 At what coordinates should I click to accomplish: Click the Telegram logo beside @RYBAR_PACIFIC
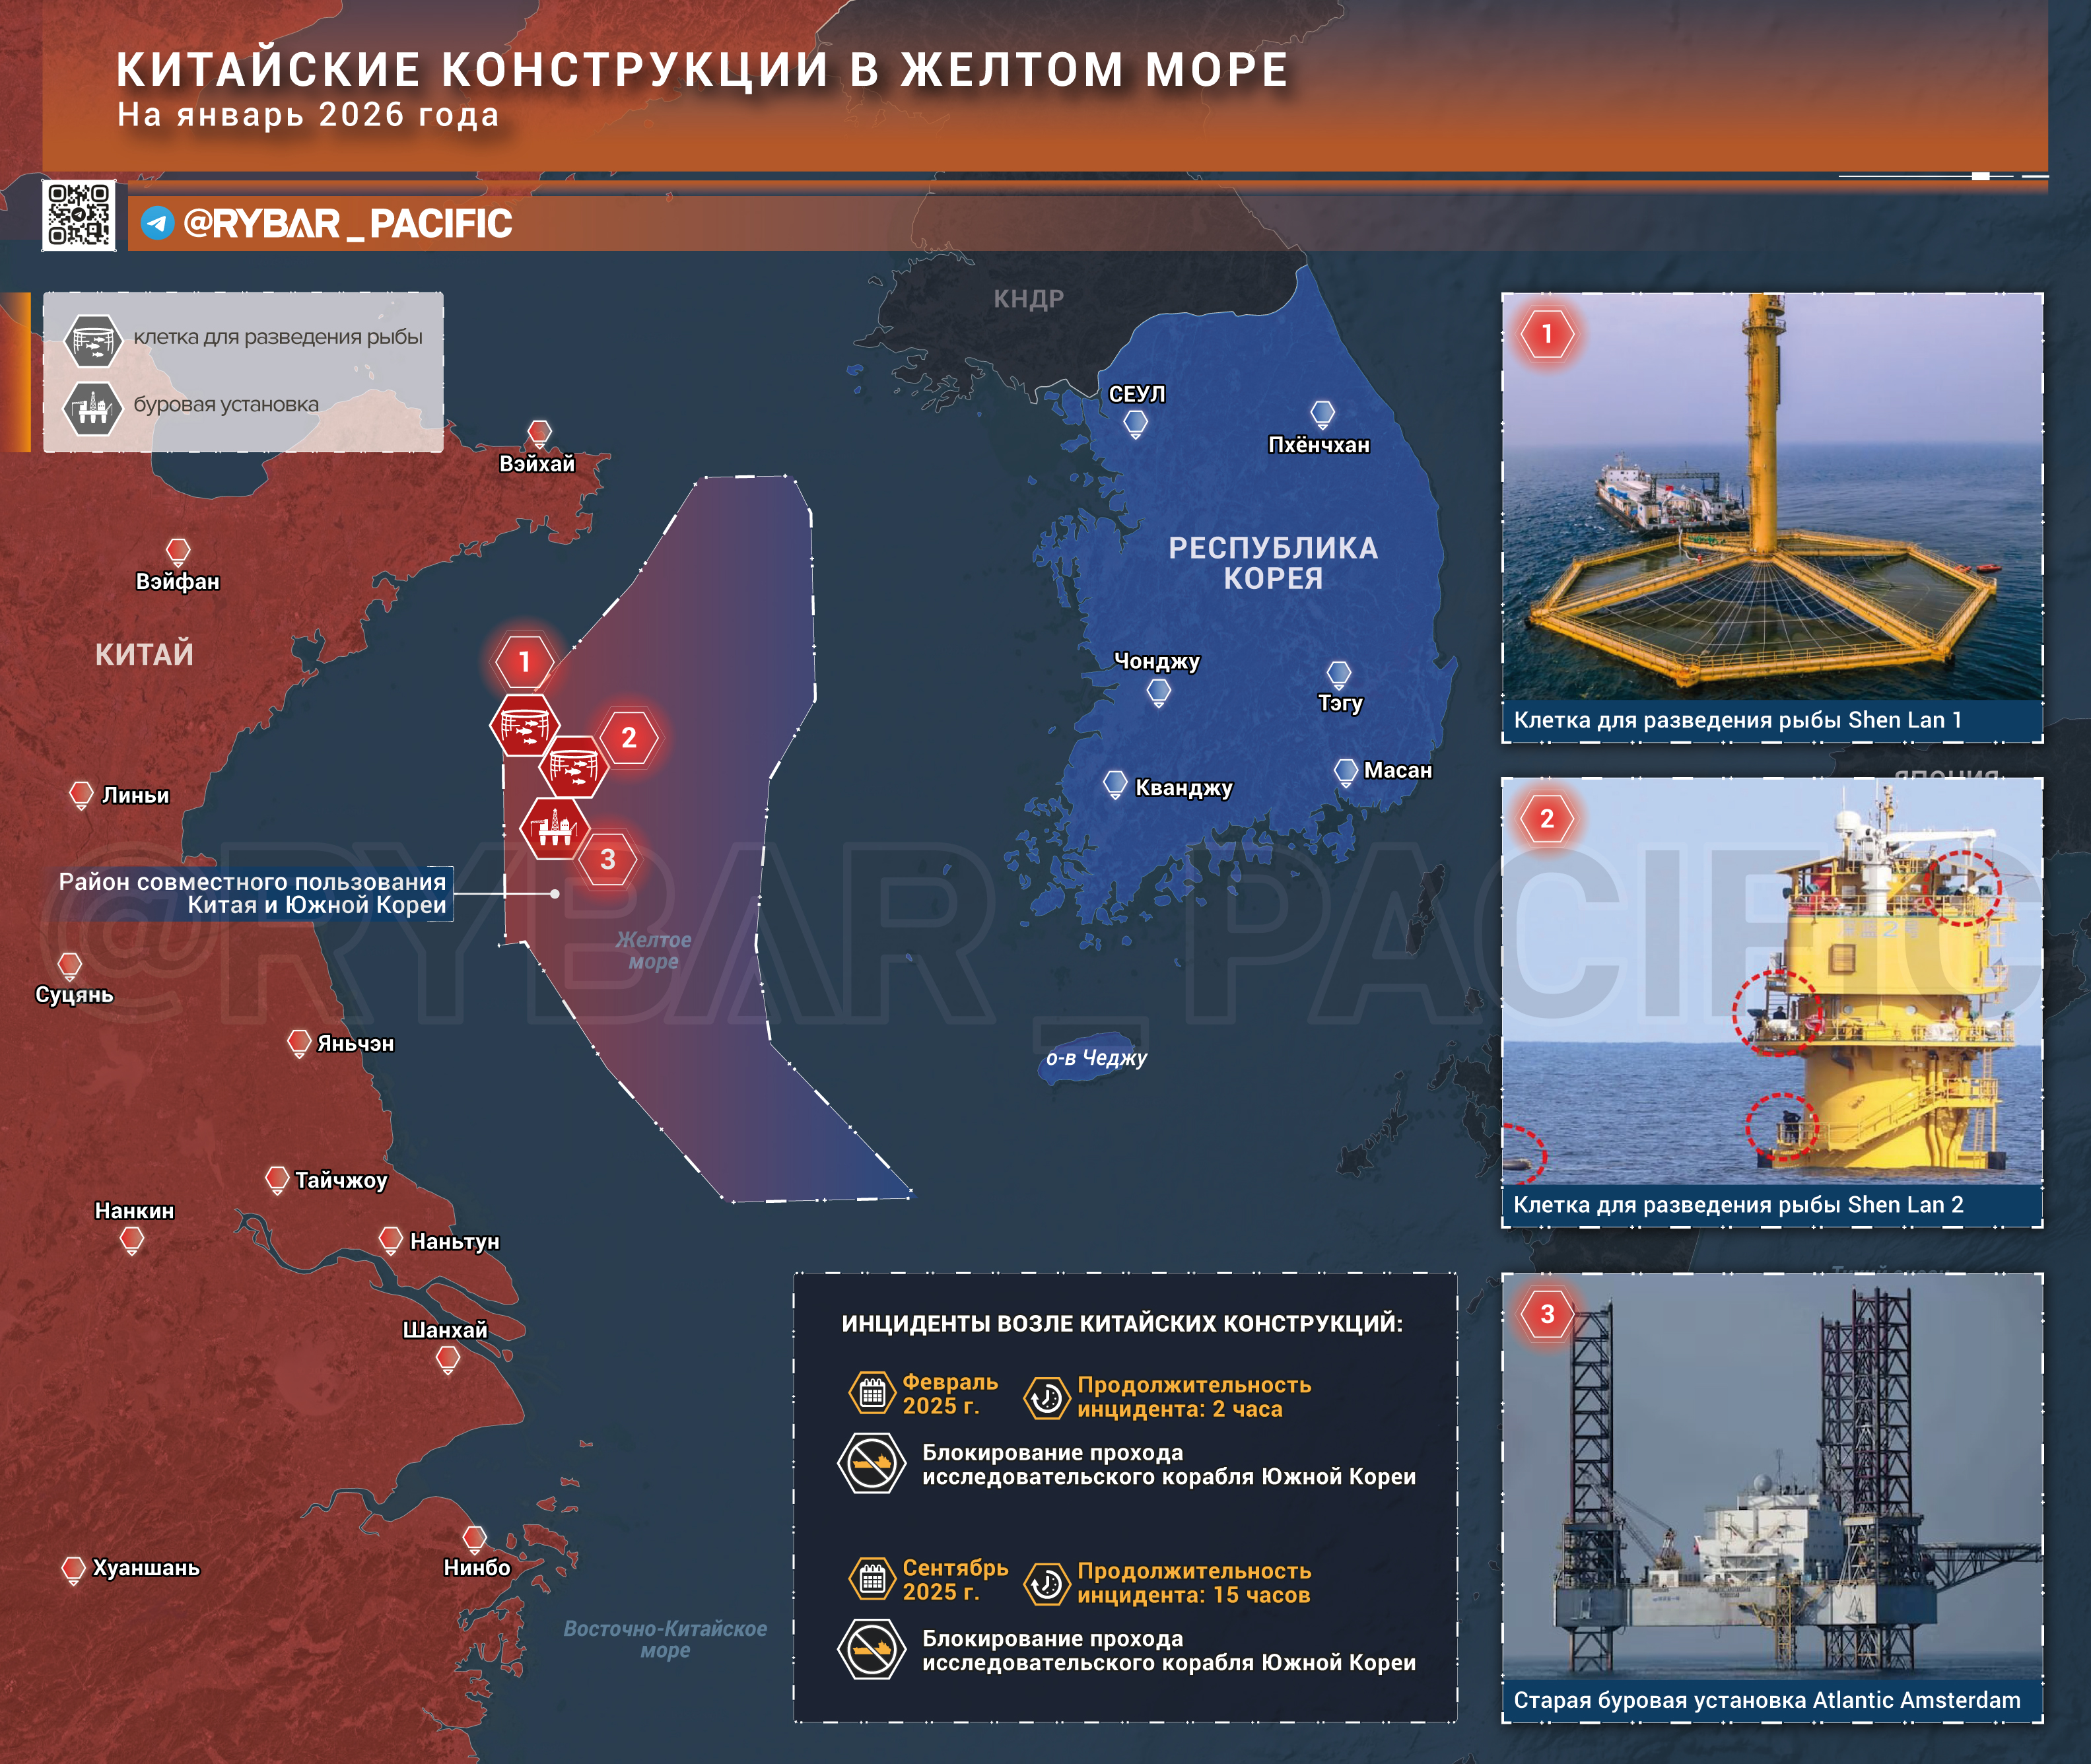157,222
